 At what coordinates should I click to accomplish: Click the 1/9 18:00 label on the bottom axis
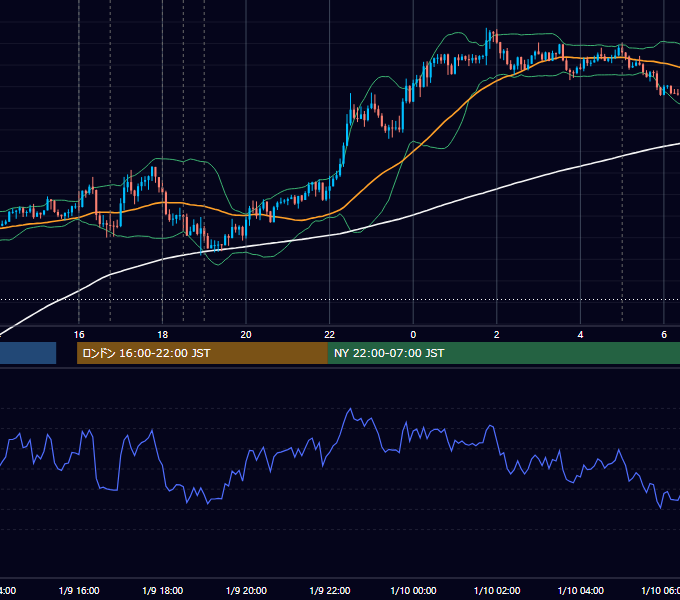[x=163, y=590]
